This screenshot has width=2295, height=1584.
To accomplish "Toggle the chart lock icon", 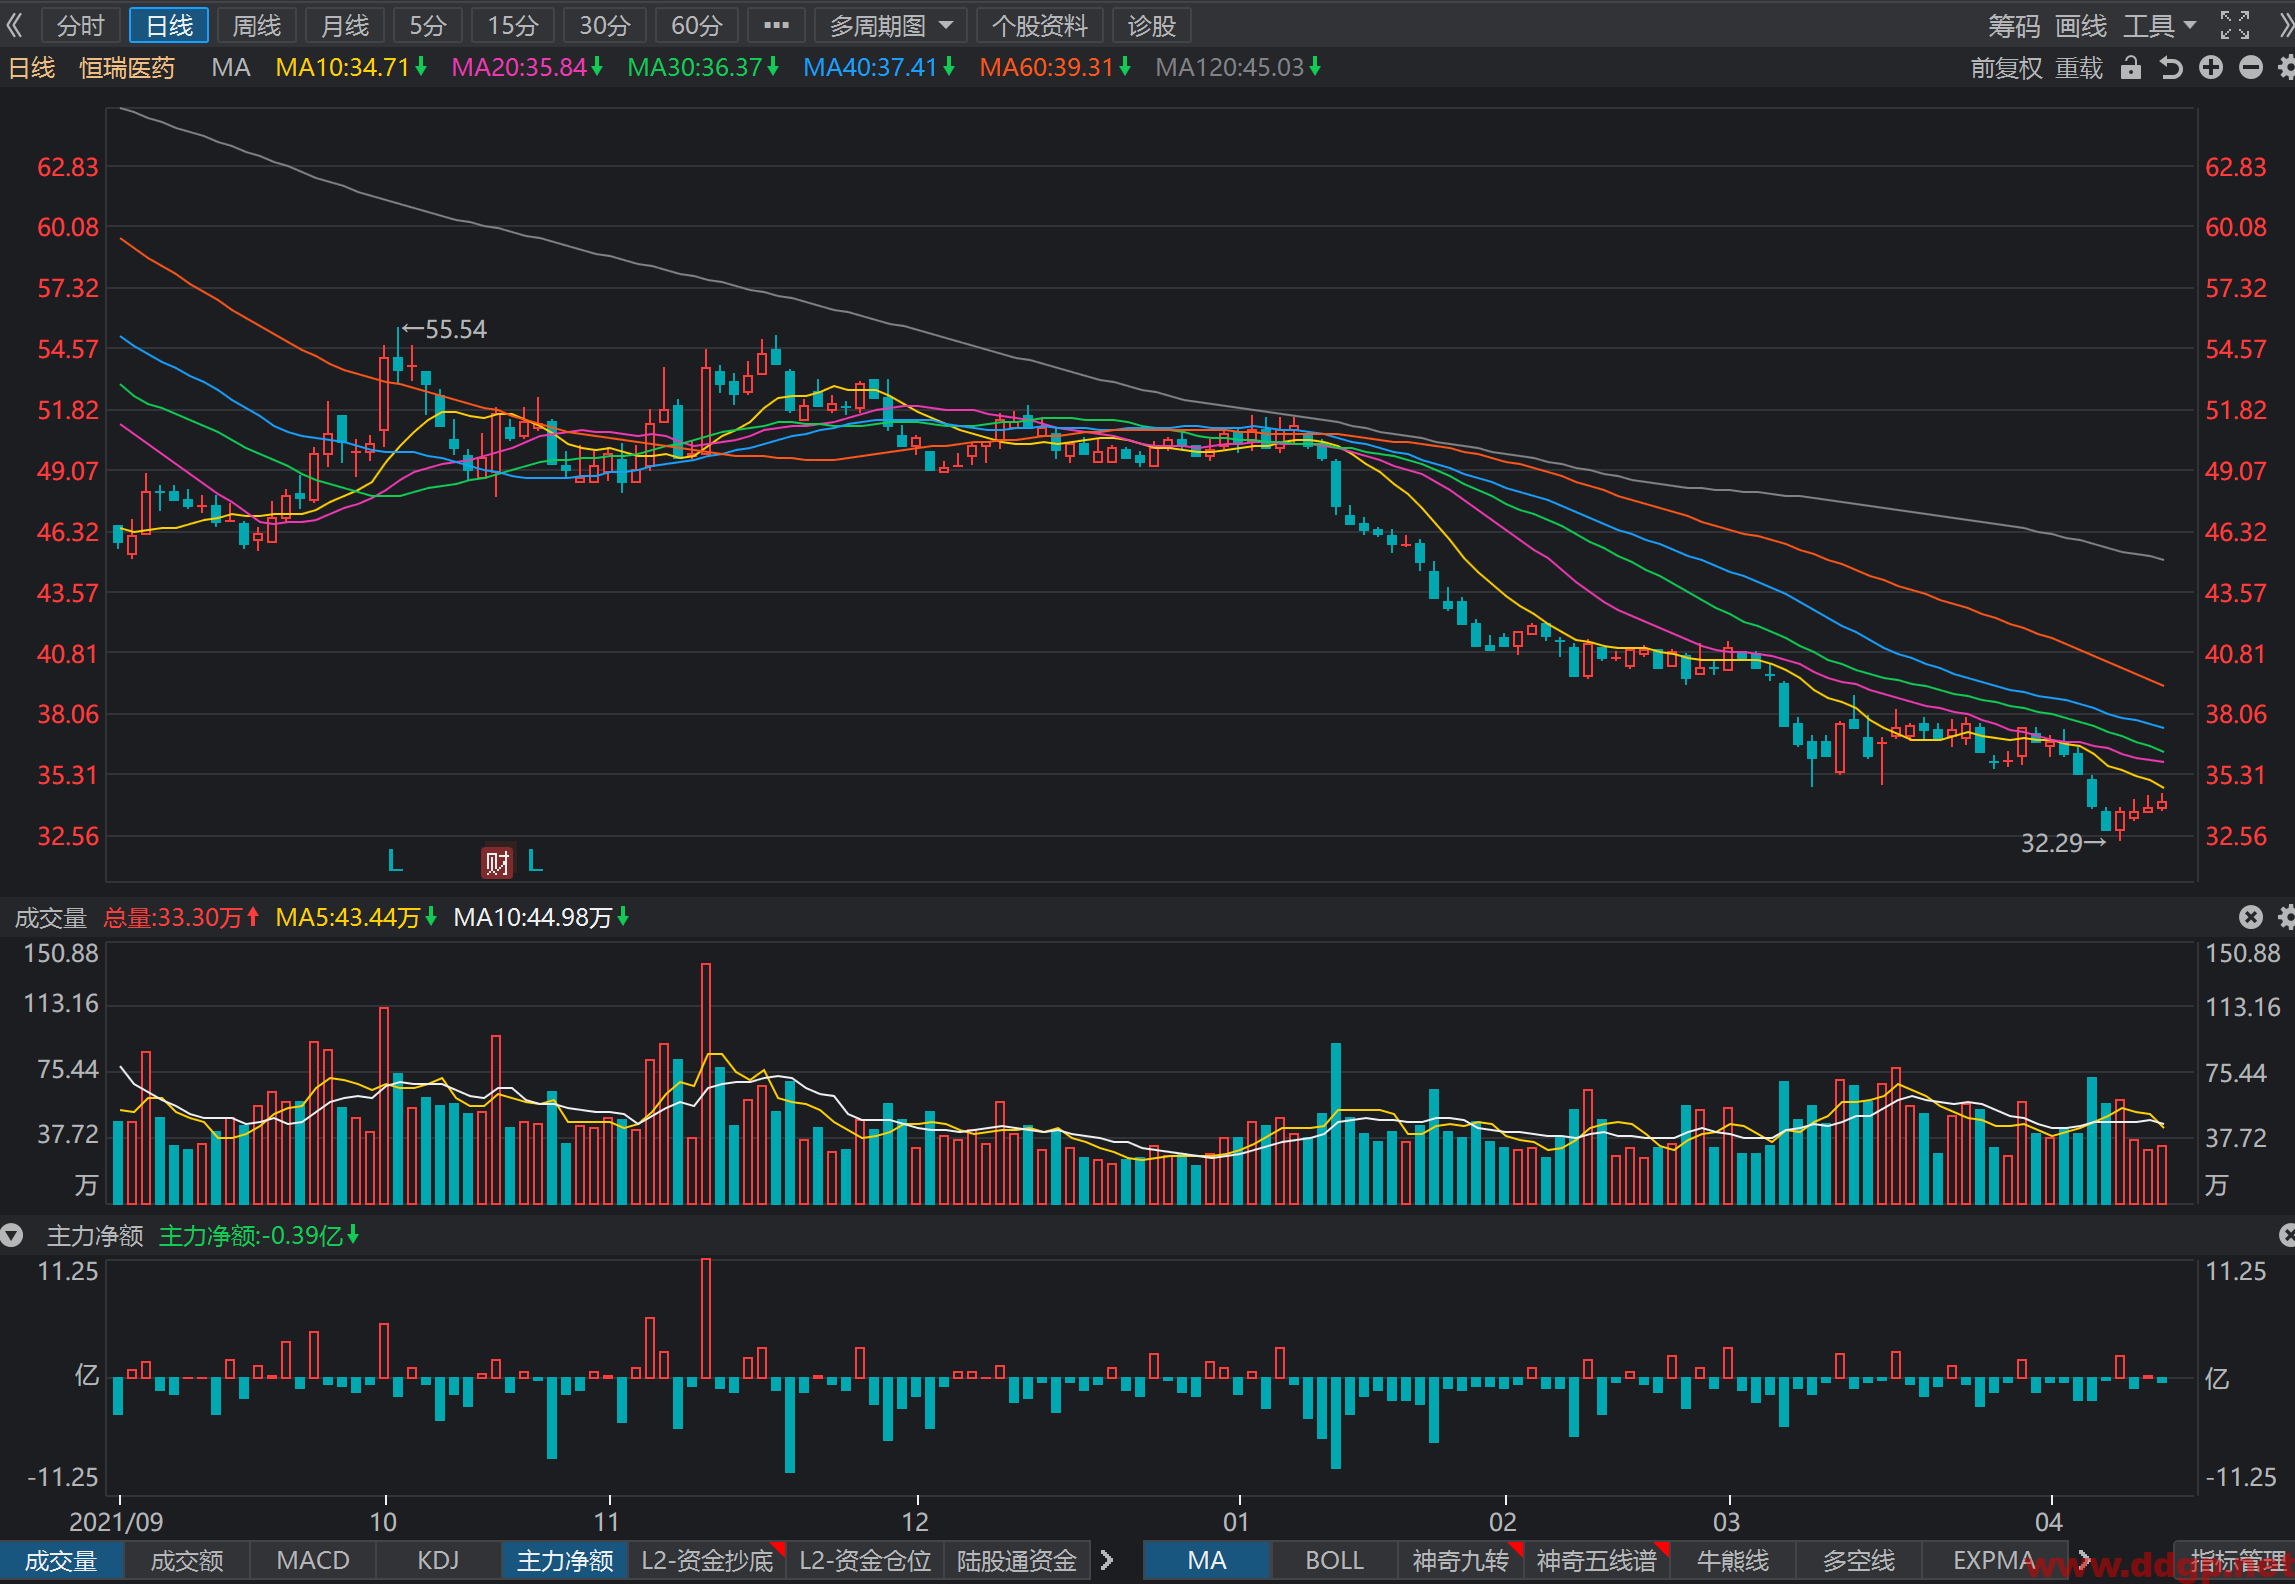I will (x=2131, y=68).
